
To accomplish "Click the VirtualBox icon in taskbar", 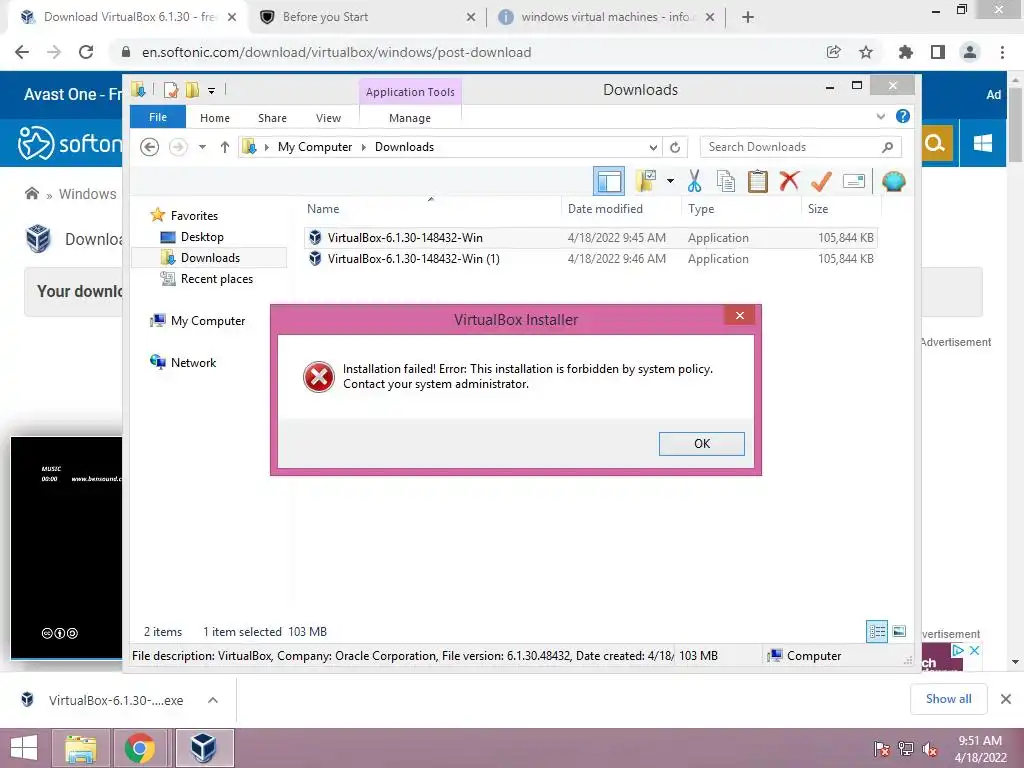I will point(203,748).
